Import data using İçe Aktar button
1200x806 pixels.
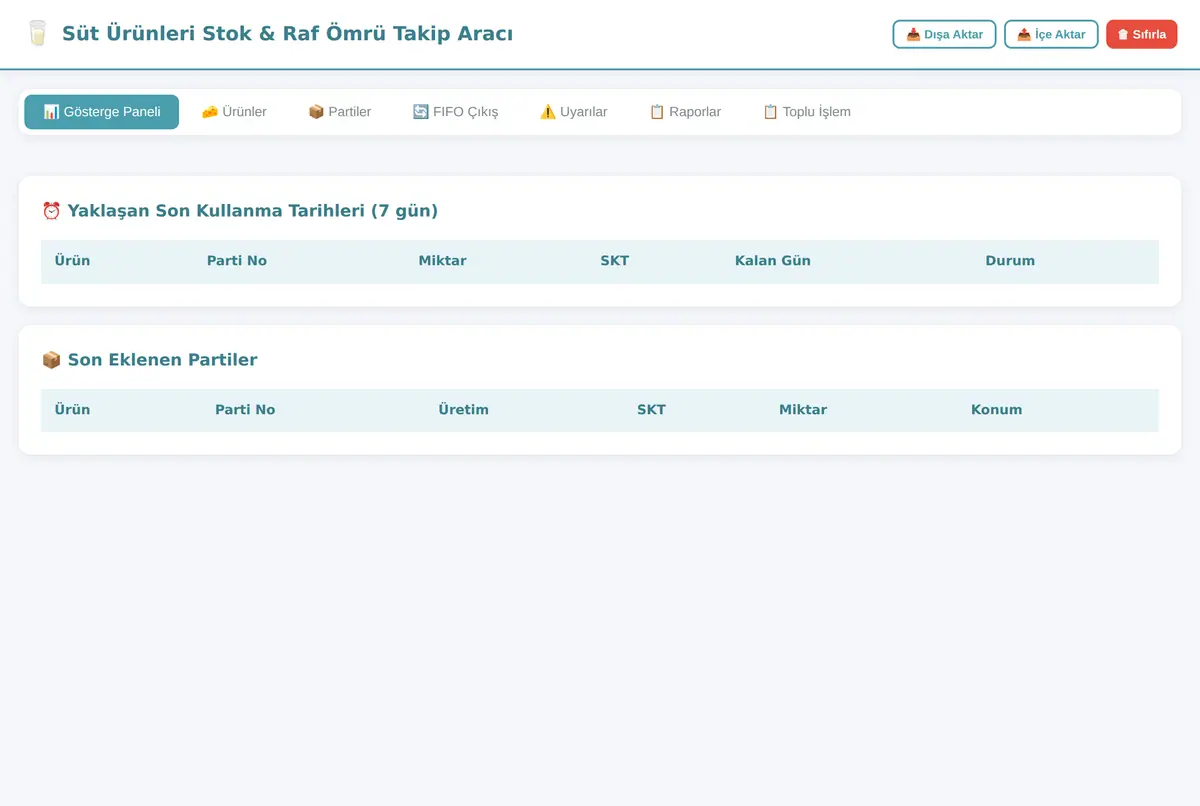point(1051,34)
